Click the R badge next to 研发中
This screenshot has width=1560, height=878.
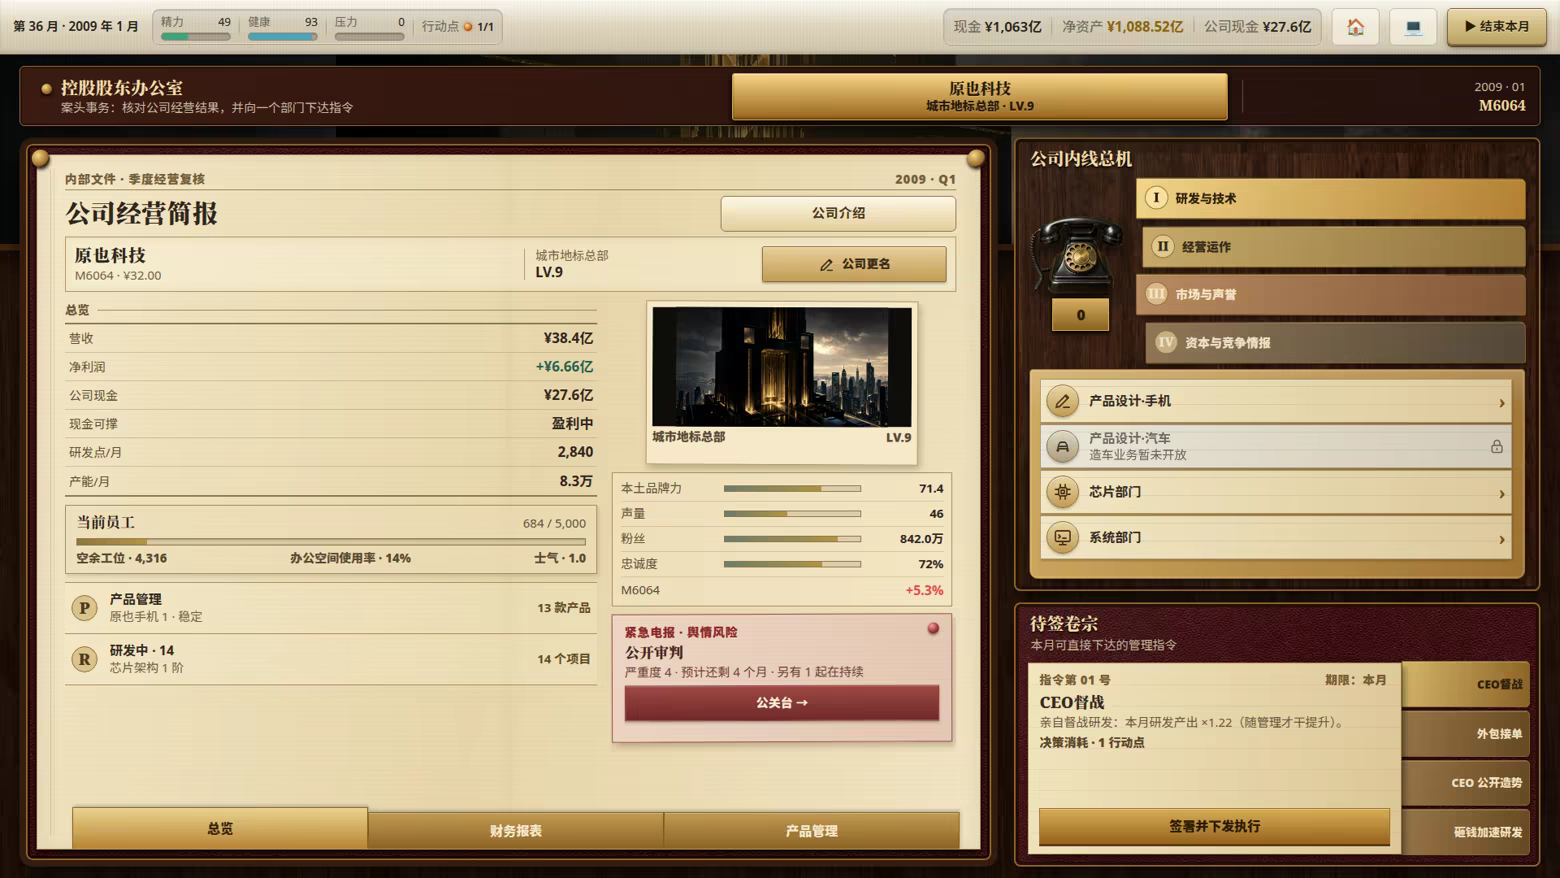(84, 658)
